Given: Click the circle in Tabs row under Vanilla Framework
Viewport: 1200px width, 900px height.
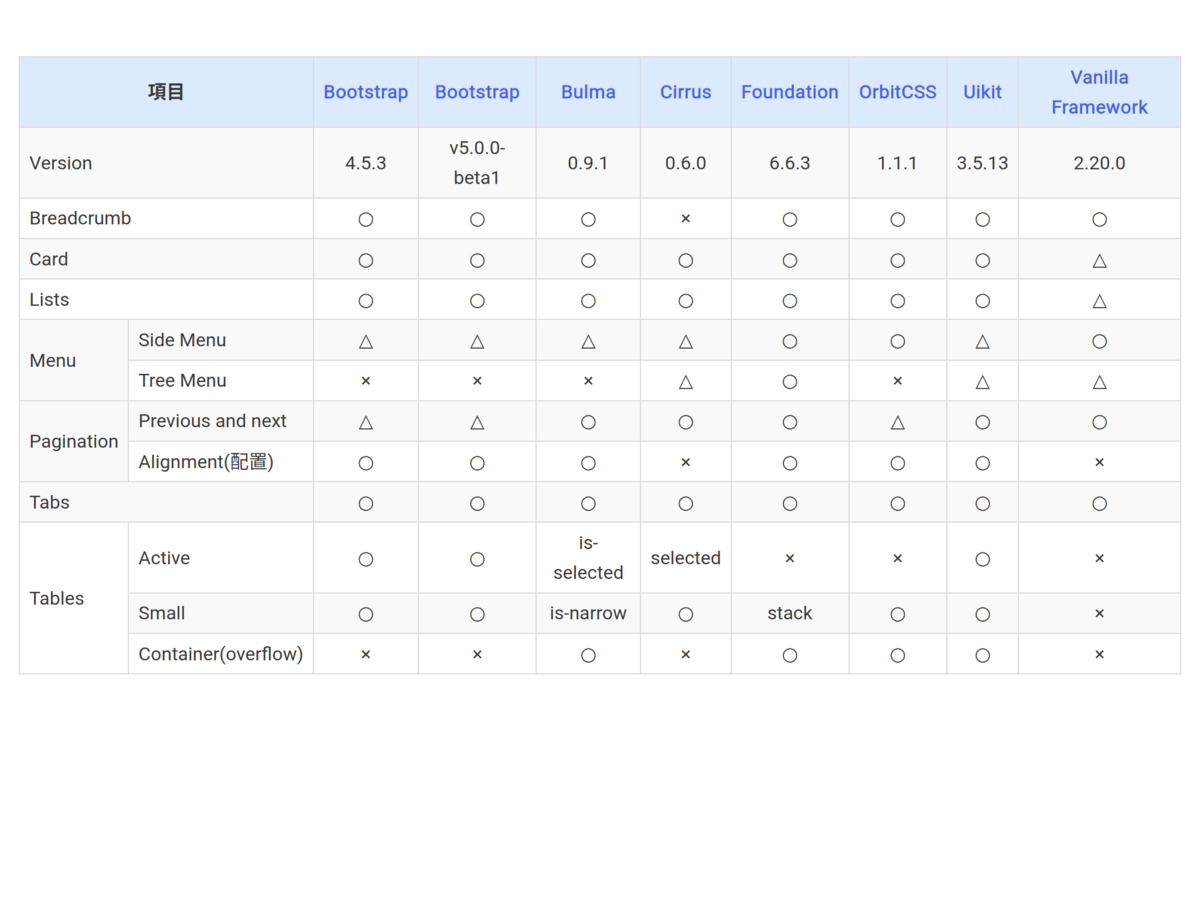Looking at the screenshot, I should pyautogui.click(x=1100, y=503).
